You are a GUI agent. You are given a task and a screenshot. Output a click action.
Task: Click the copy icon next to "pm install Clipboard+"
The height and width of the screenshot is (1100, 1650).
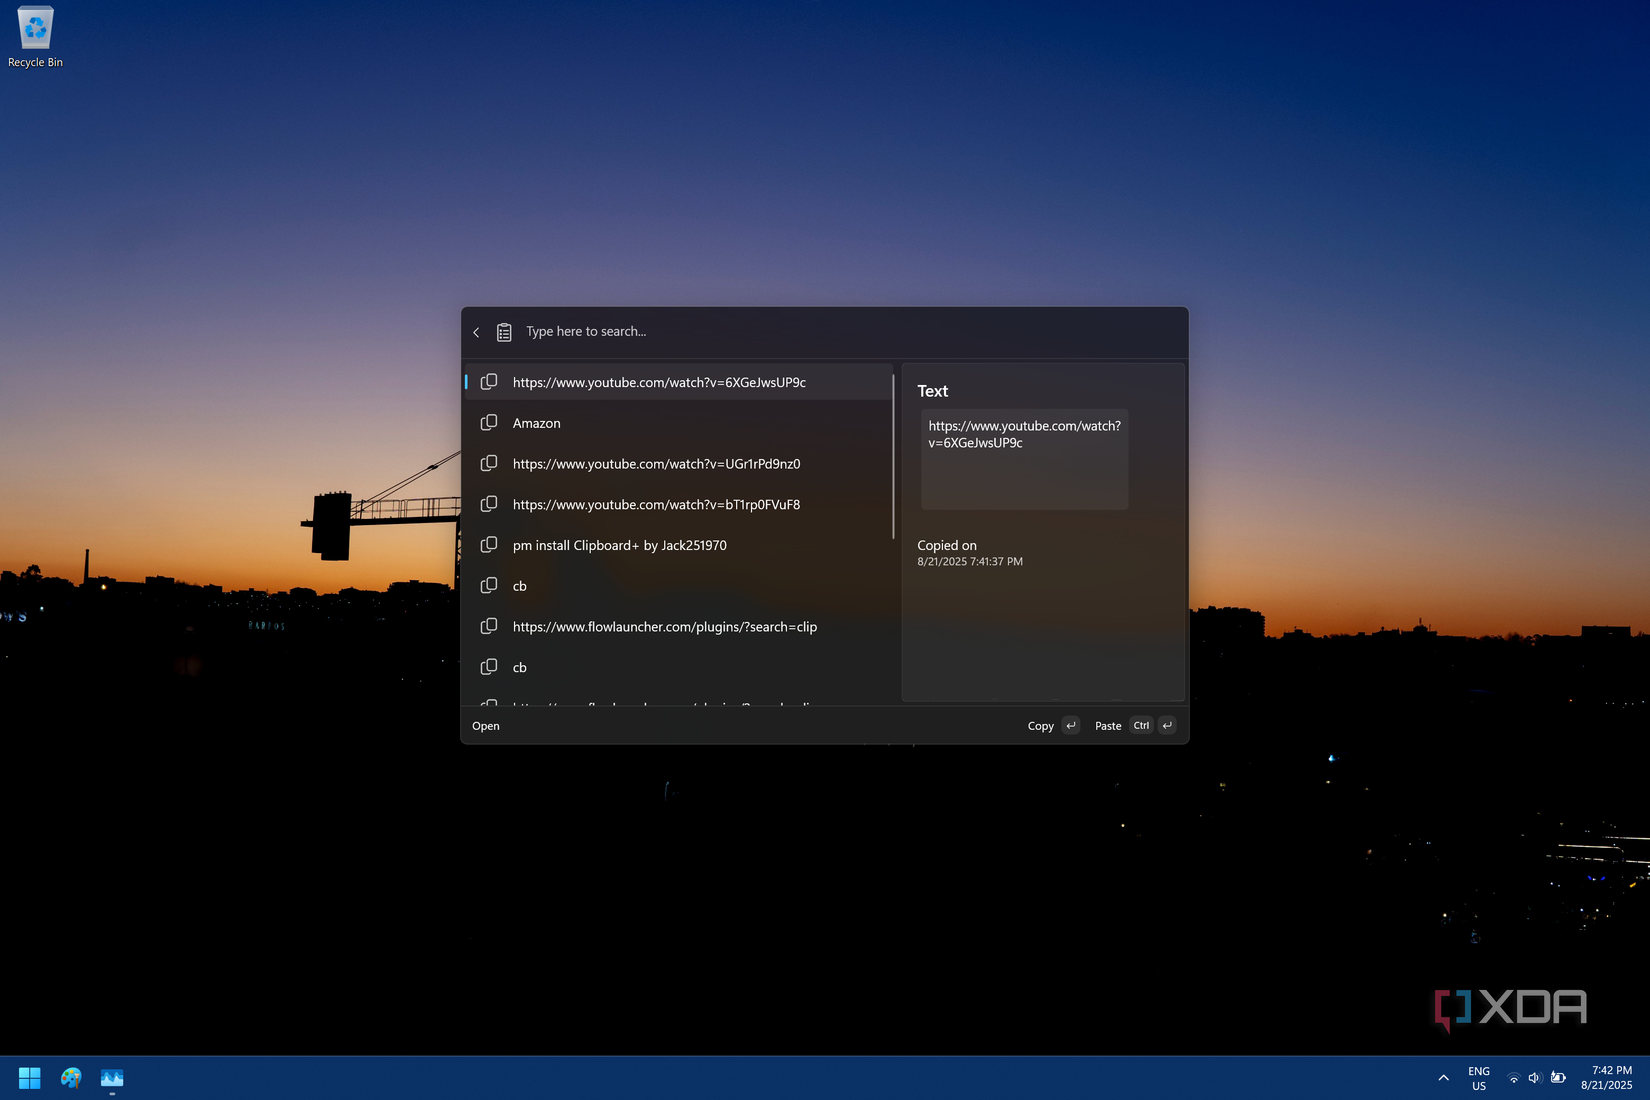click(x=489, y=544)
